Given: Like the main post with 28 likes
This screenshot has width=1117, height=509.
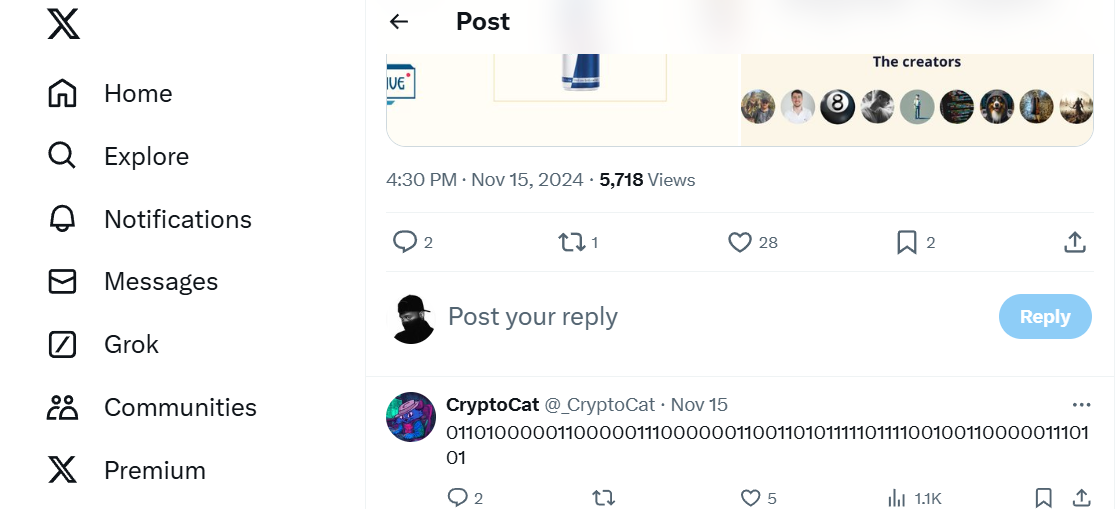Looking at the screenshot, I should (739, 242).
